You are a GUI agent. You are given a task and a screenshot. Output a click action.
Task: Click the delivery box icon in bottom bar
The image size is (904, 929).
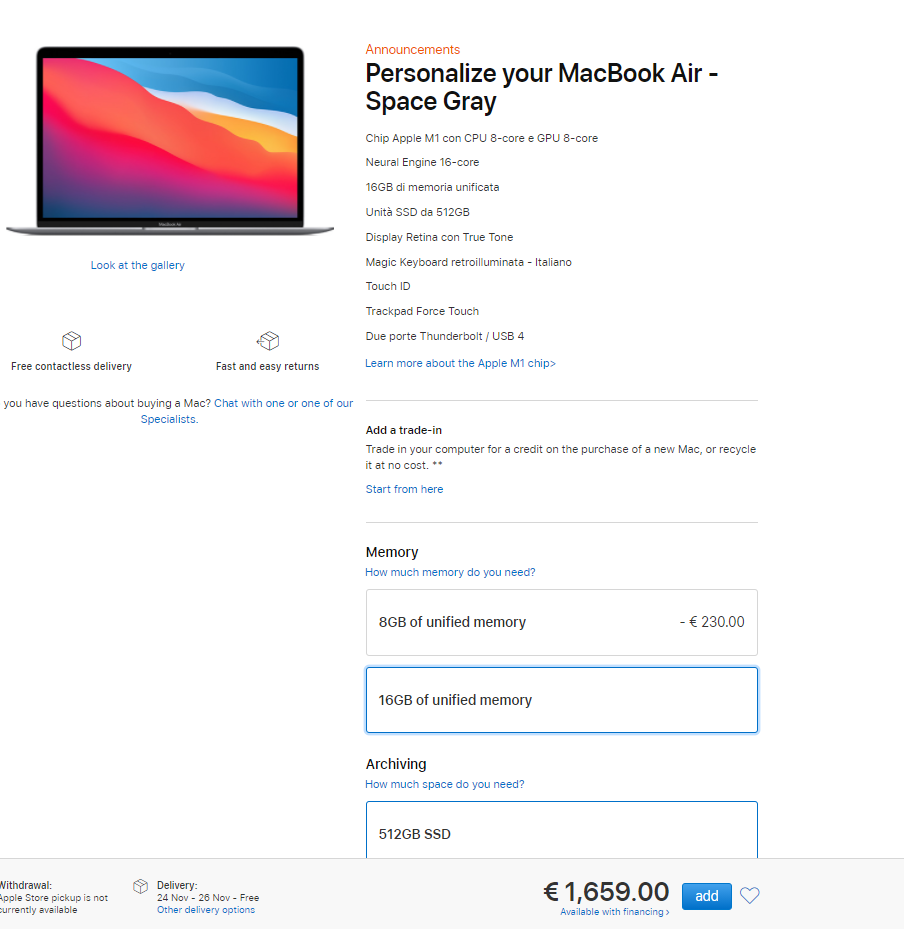tap(140, 886)
